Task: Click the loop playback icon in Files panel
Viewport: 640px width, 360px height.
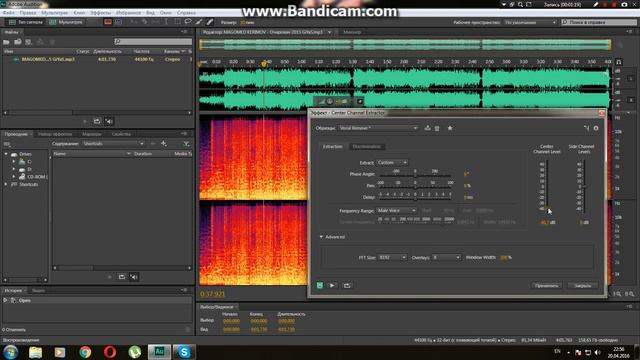Action: pyautogui.click(x=97, y=121)
